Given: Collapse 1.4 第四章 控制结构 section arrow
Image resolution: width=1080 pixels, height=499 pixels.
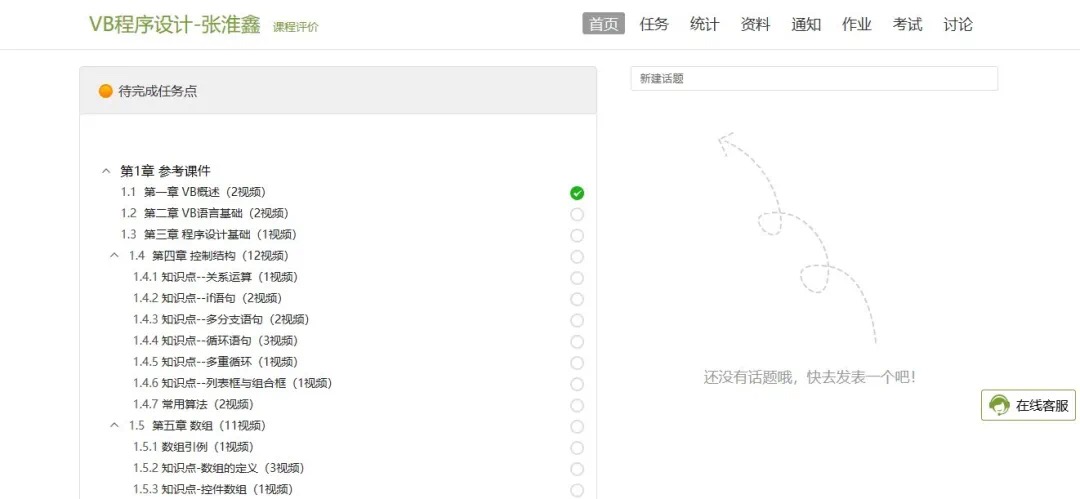Looking at the screenshot, I should pos(114,255).
